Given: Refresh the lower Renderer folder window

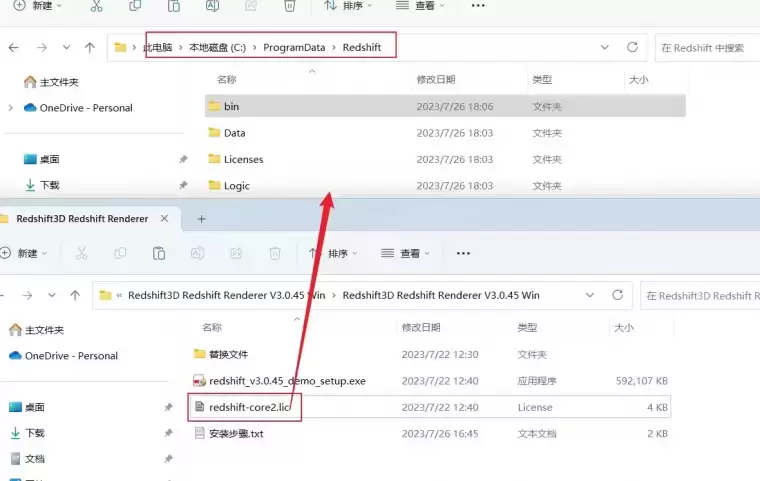Looking at the screenshot, I should (618, 295).
